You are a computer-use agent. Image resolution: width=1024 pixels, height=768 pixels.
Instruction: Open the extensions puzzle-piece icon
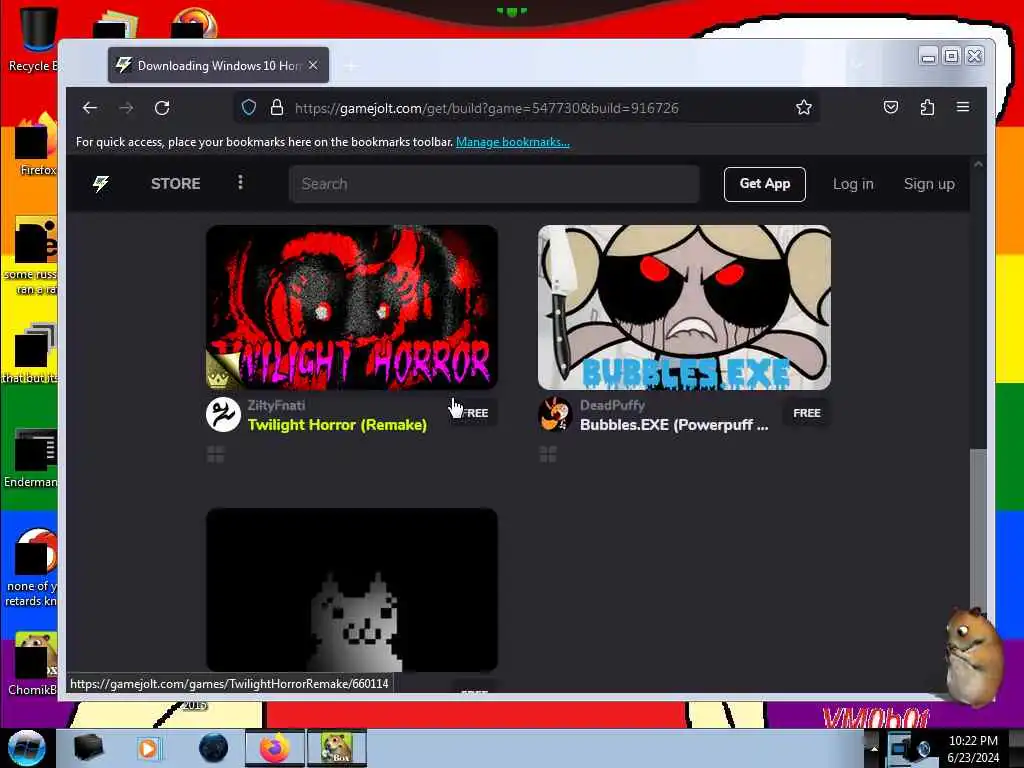coord(927,107)
